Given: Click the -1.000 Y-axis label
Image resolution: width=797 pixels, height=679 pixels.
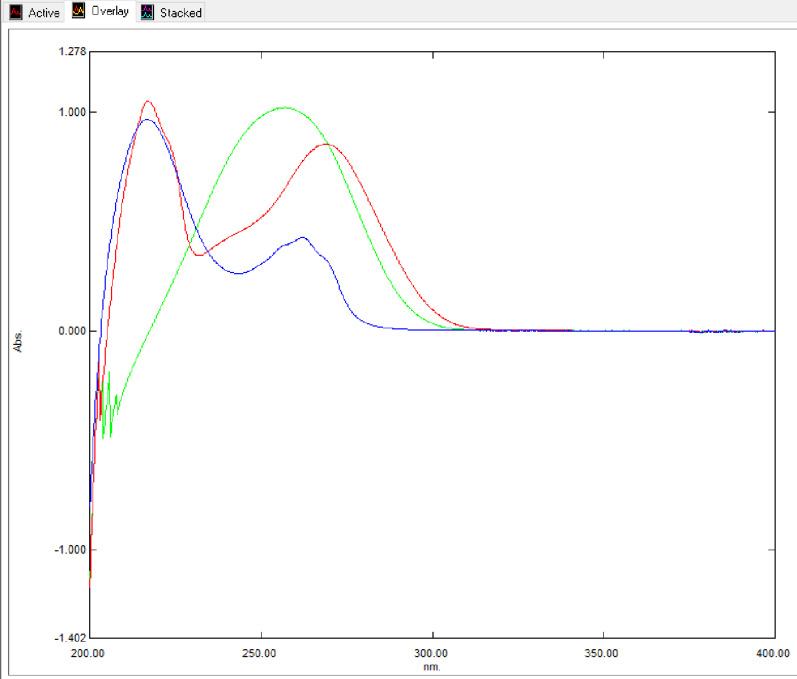Looking at the screenshot, I should (71, 549).
